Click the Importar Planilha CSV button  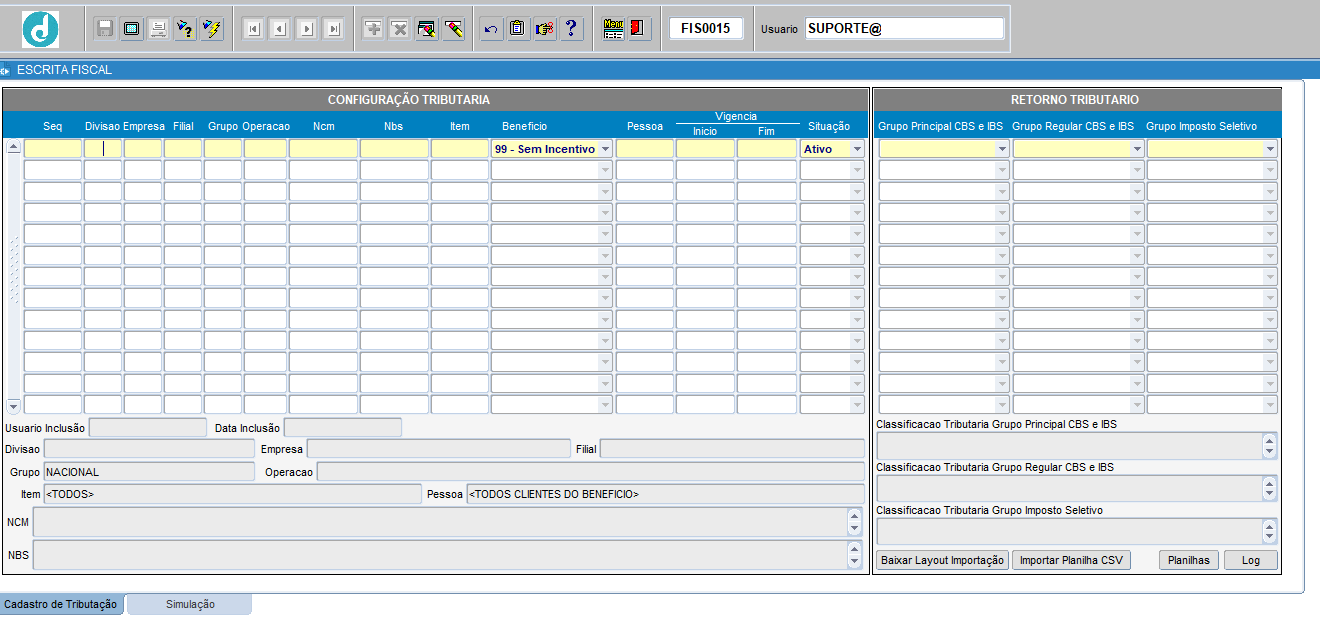pyautogui.click(x=1071, y=560)
